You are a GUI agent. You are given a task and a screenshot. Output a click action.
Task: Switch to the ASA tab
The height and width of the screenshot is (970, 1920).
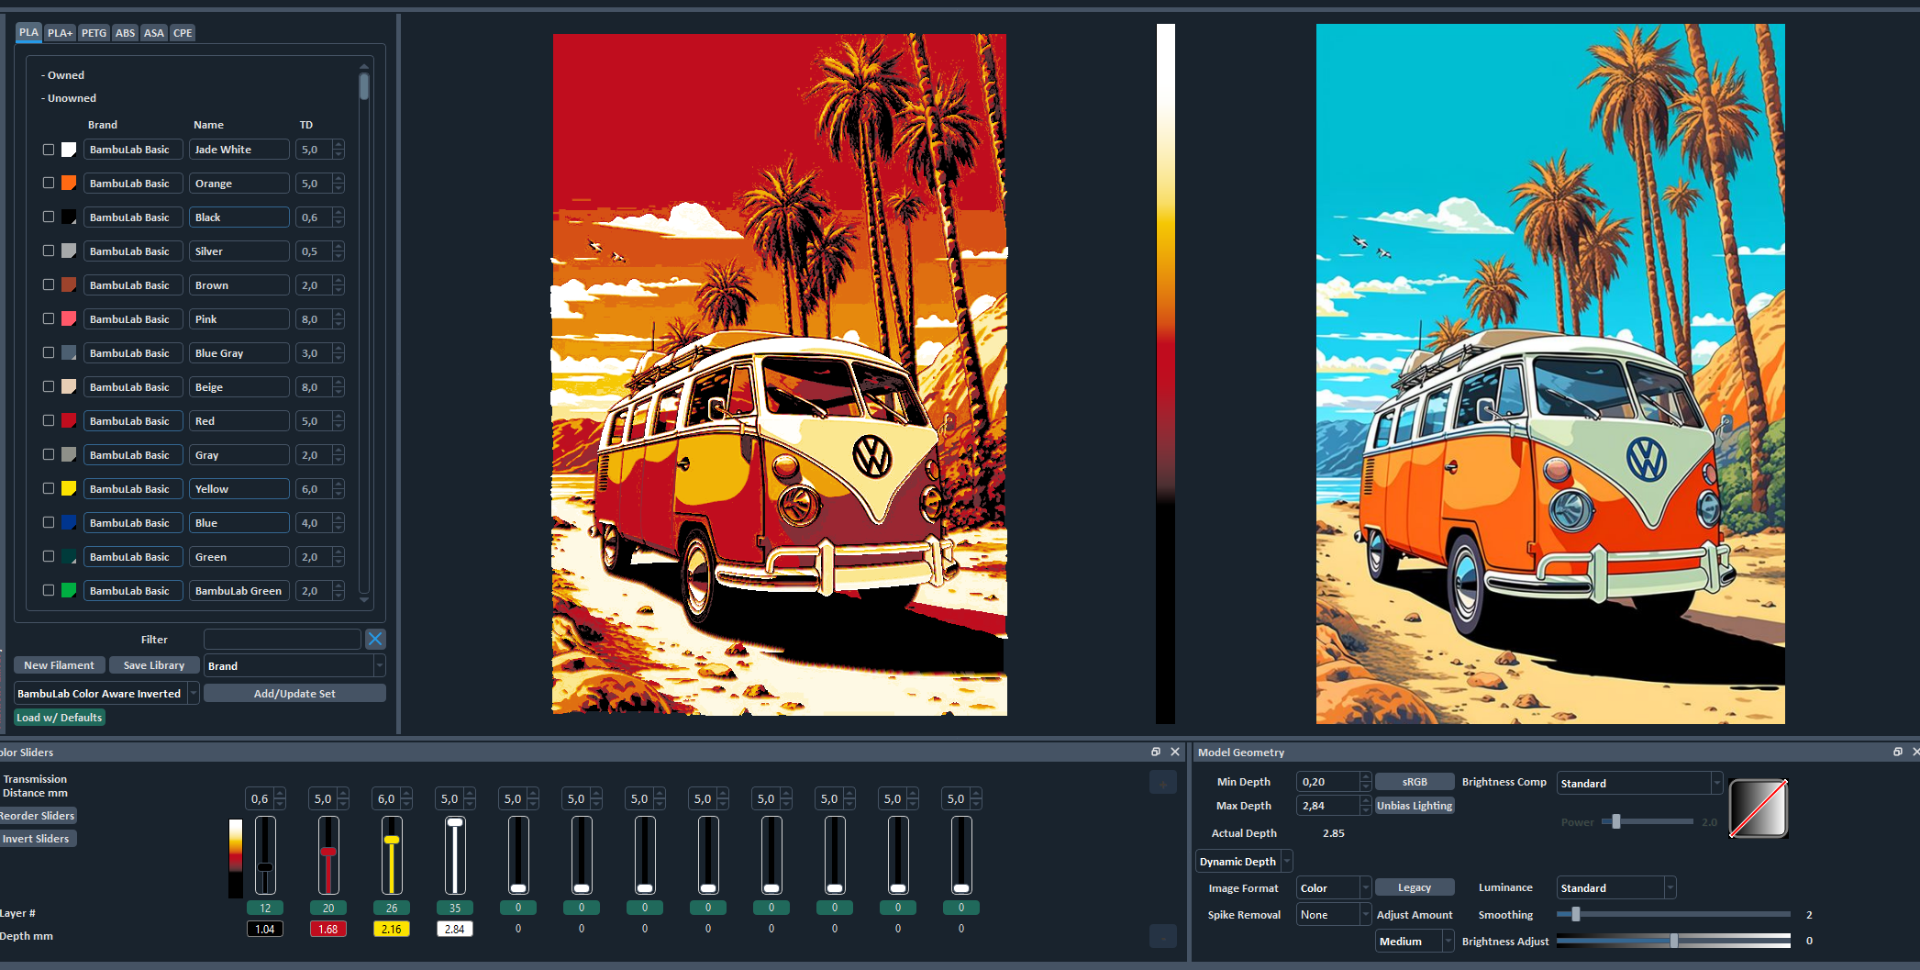coord(154,33)
